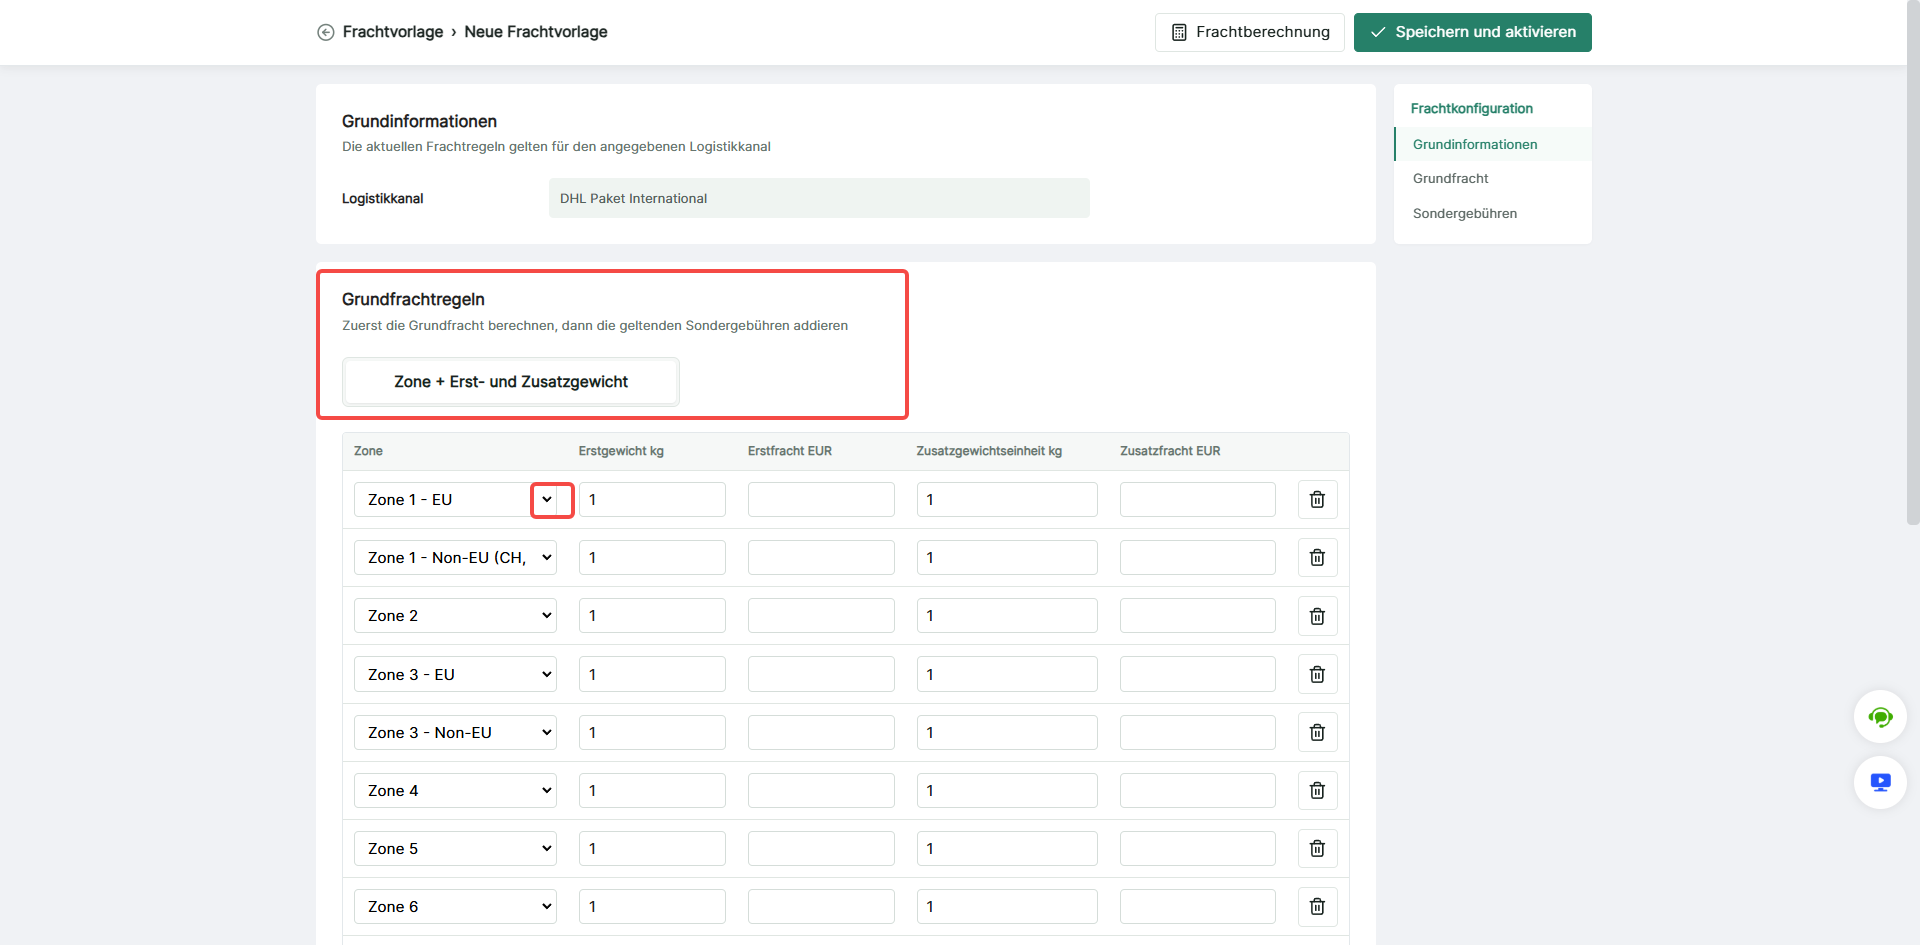Navigate to Sondergebühren section
Viewport: 1920px width, 945px height.
pos(1464,213)
